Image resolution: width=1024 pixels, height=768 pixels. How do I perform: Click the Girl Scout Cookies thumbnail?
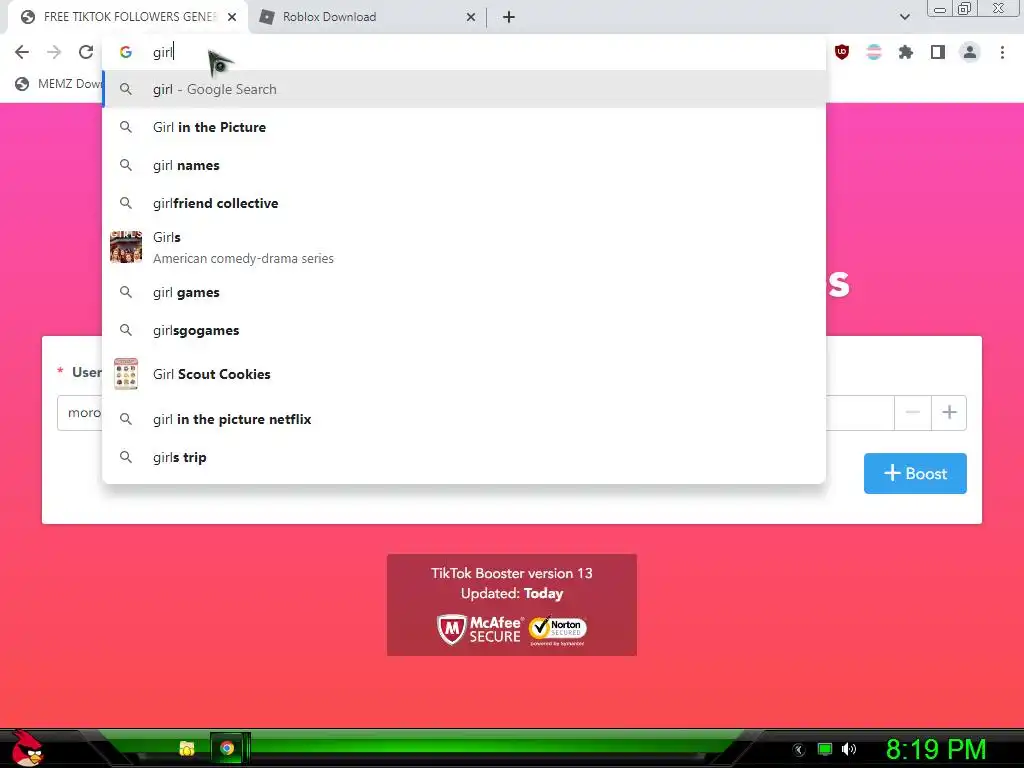(126, 374)
